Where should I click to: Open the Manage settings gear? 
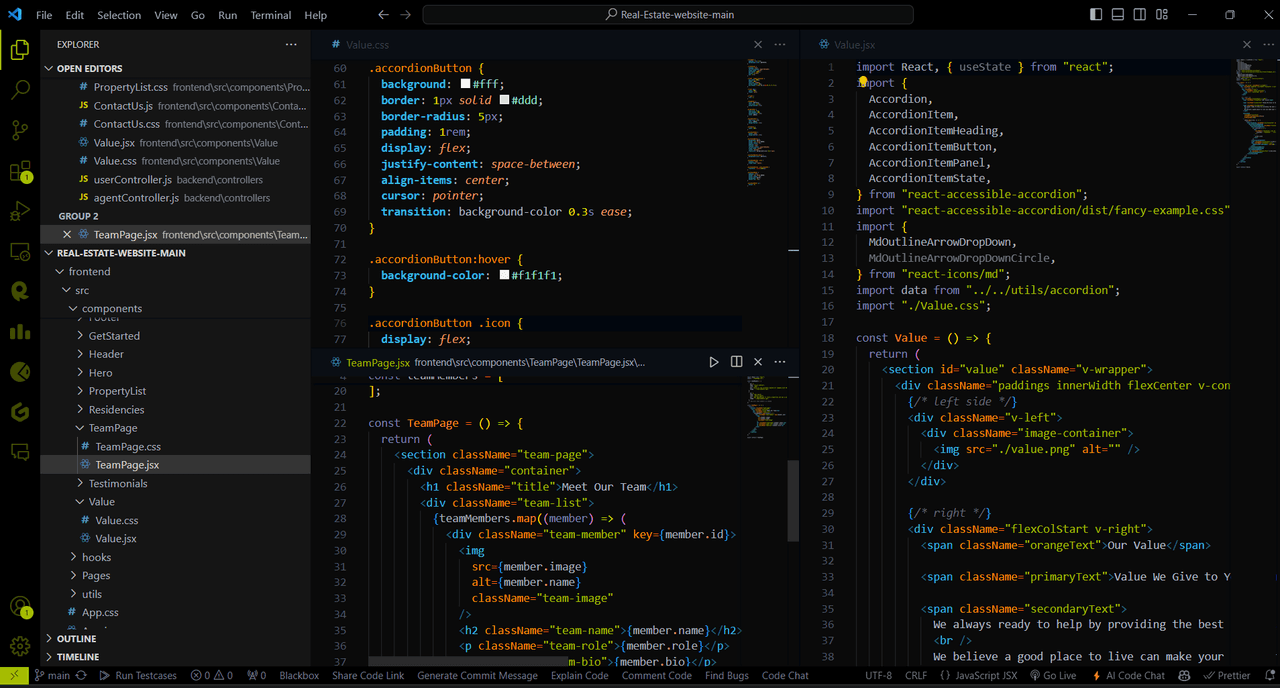[x=20, y=646]
